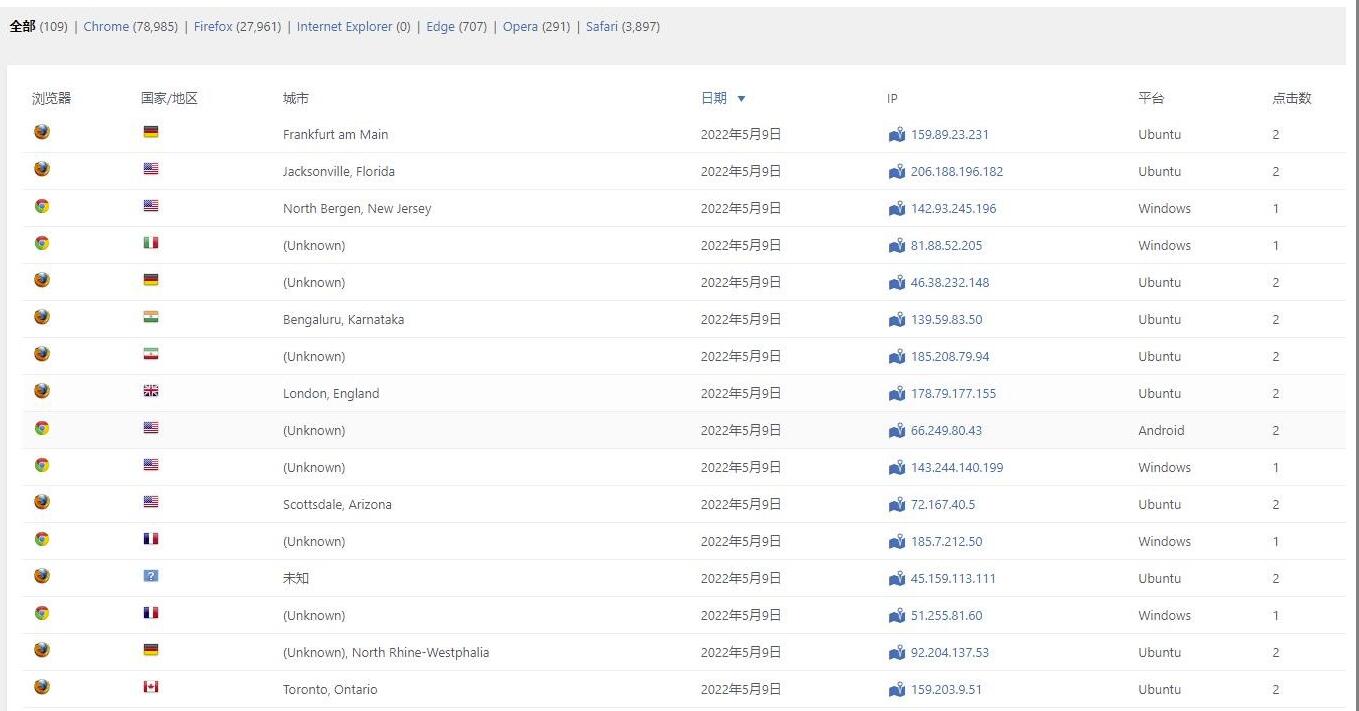The image size is (1359, 711).
Task: Filter visitors by Firefox
Action: pyautogui.click(x=213, y=27)
